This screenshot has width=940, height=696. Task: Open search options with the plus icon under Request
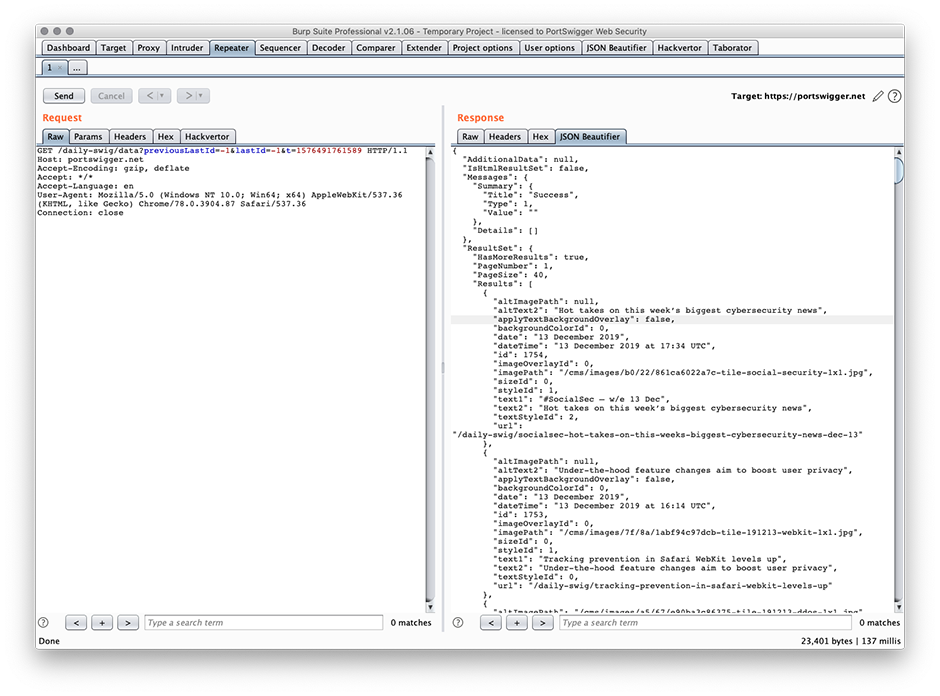[102, 622]
